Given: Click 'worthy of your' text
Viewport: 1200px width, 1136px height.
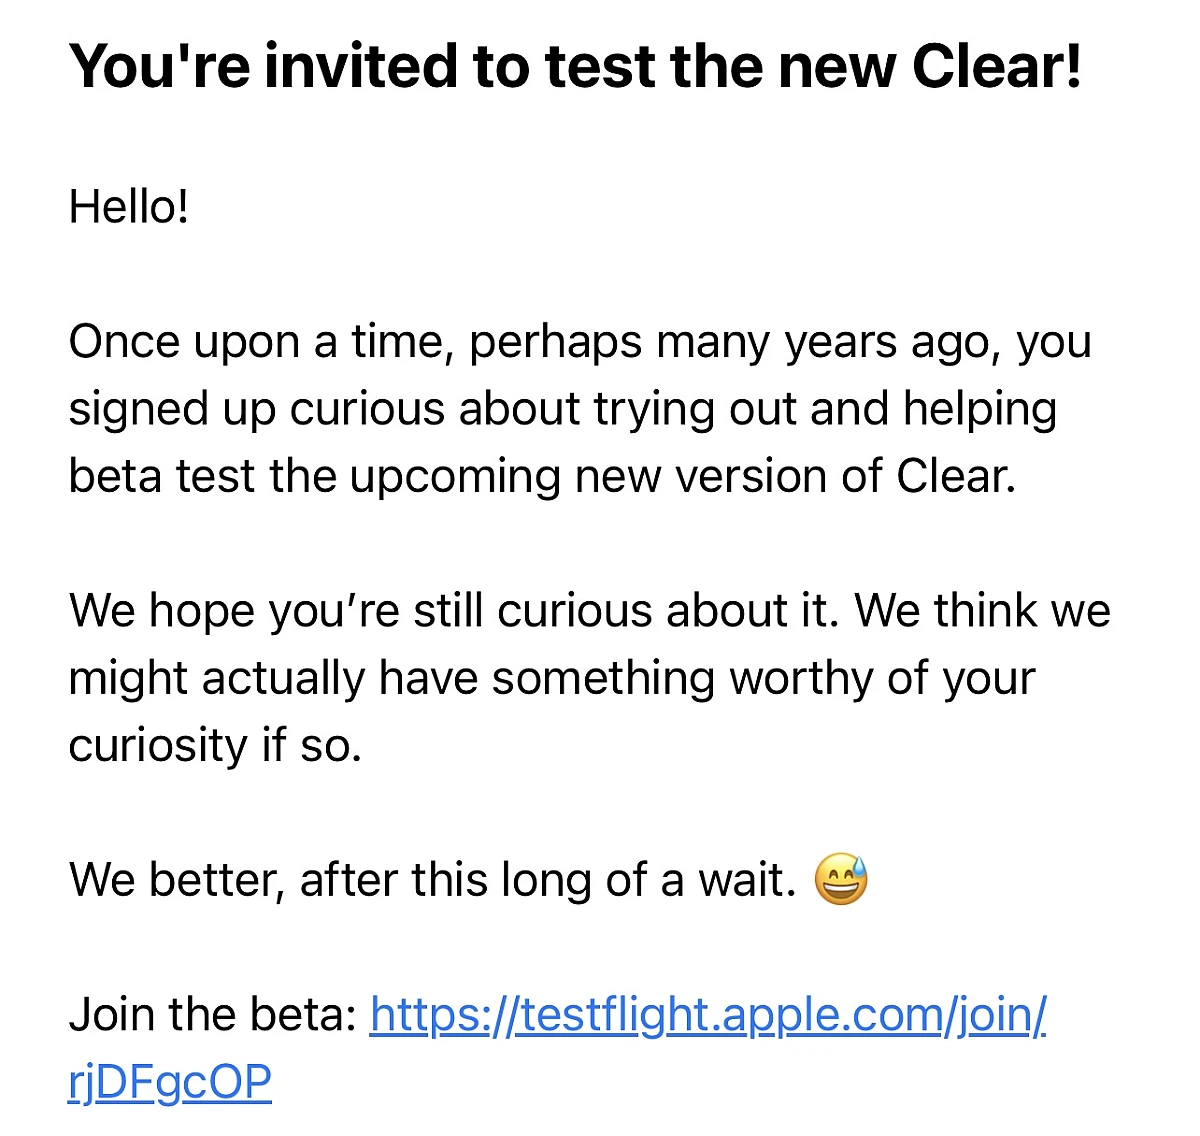Looking at the screenshot, I should coord(882,679).
